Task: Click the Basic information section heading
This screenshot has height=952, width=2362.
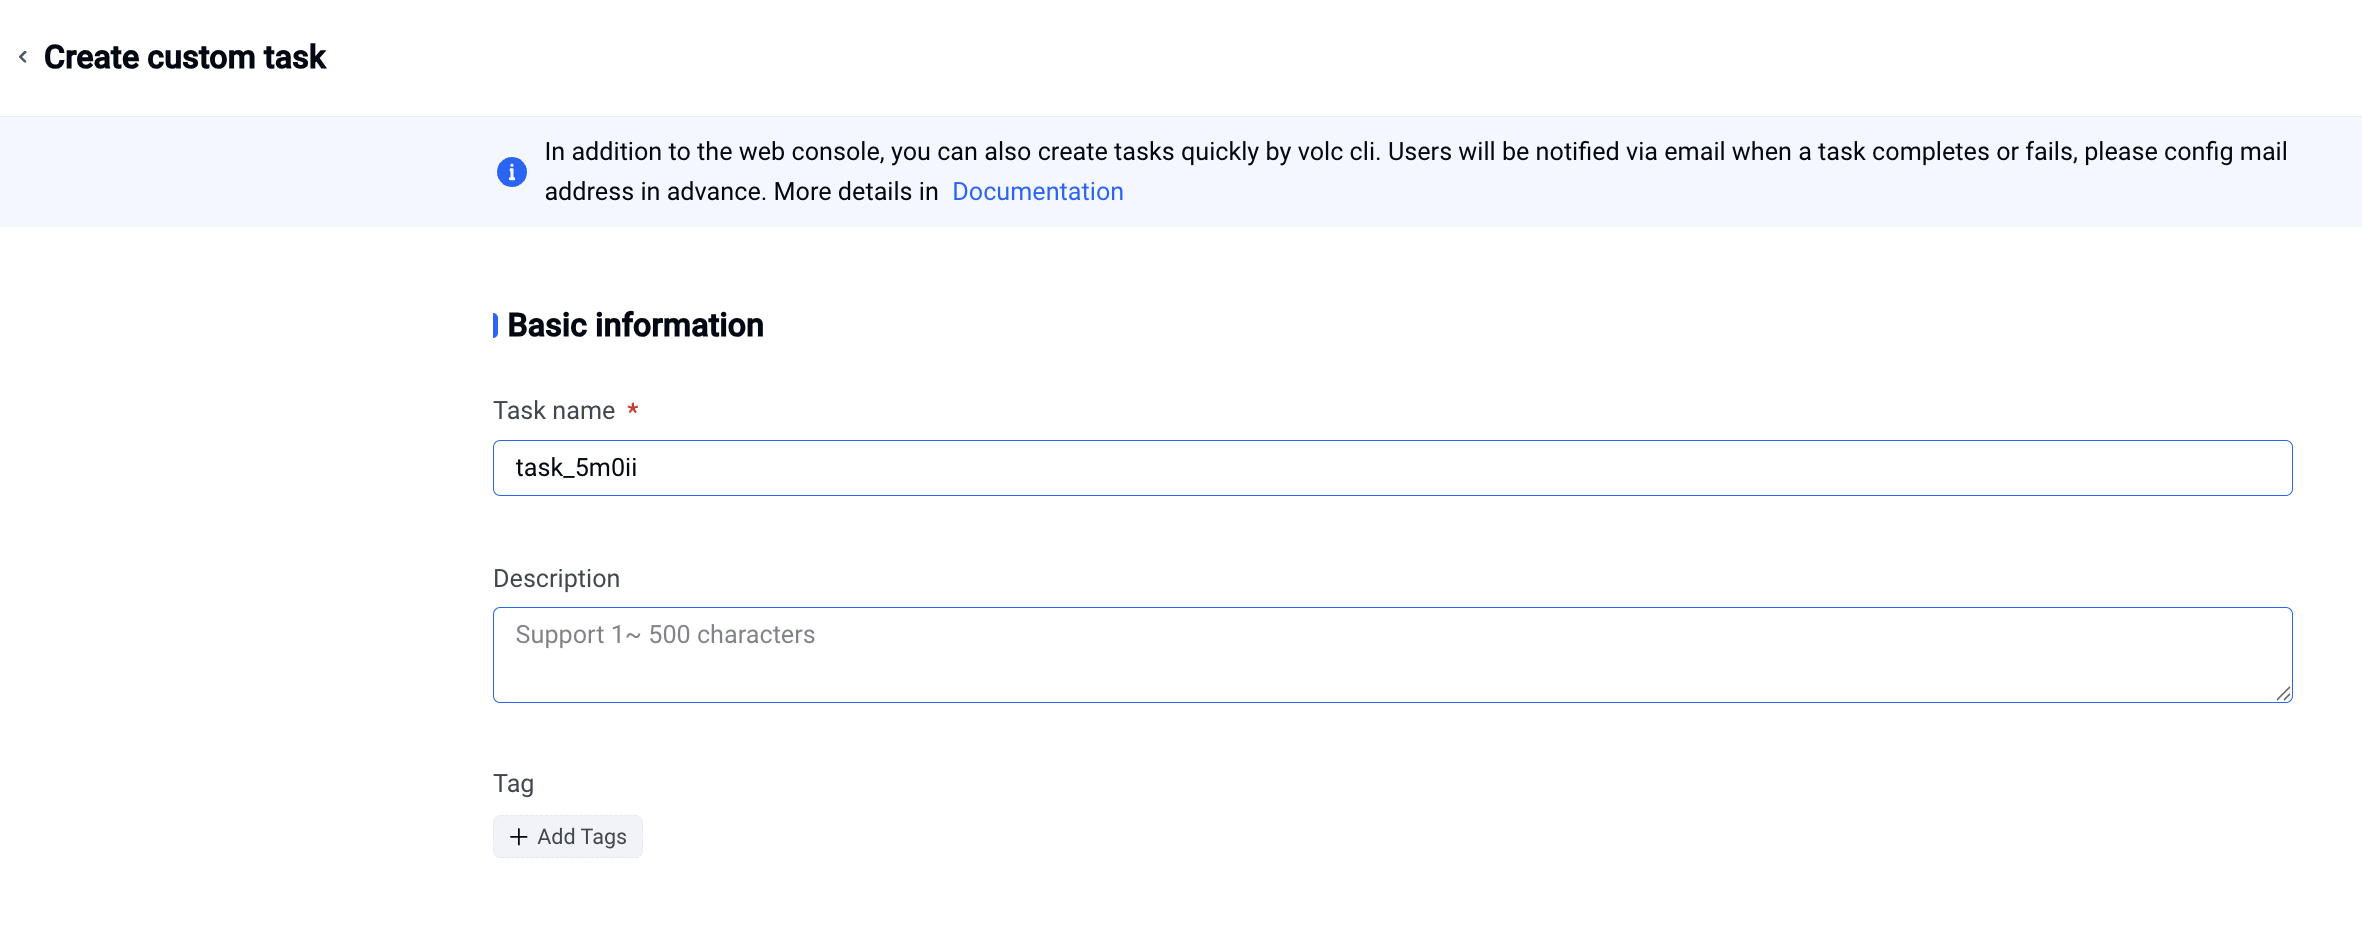Action: tap(635, 325)
